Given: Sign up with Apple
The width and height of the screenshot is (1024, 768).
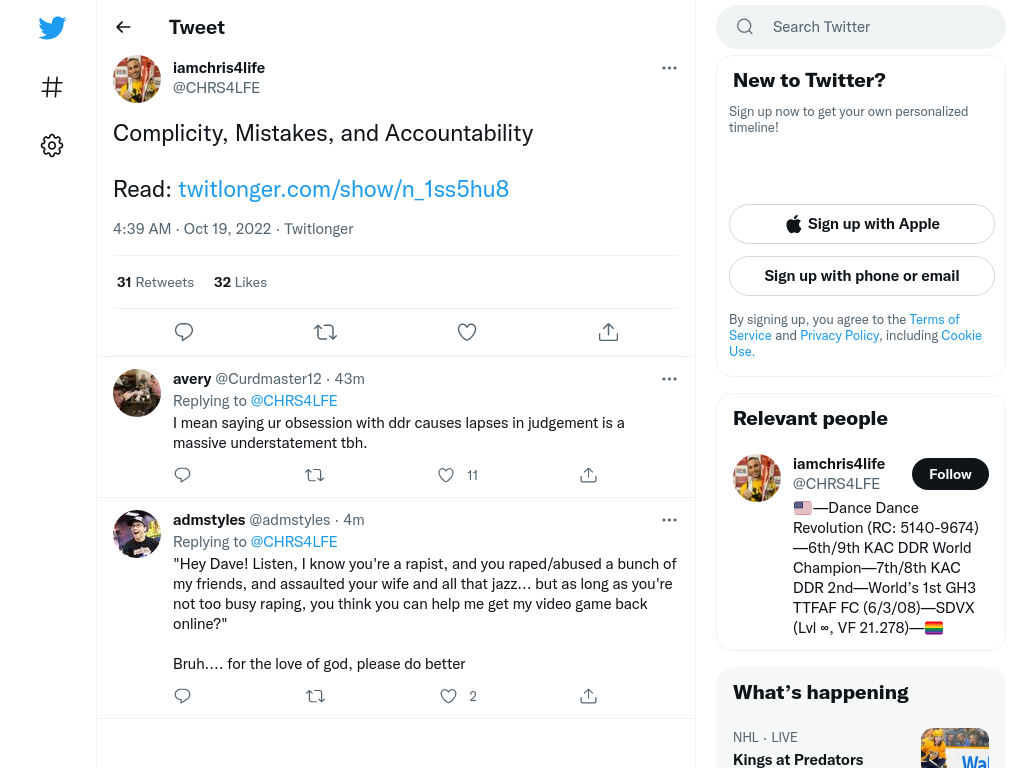Looking at the screenshot, I should tap(861, 224).
